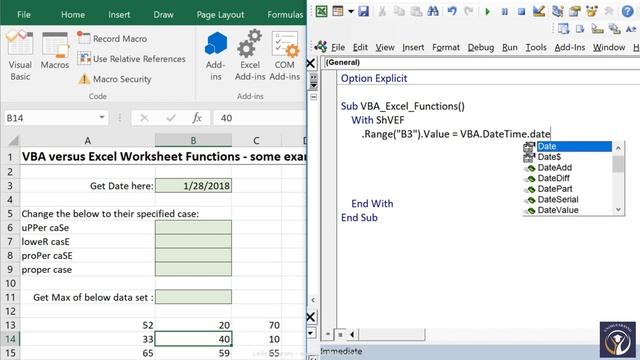Open the VBA Edit menu

click(360, 47)
